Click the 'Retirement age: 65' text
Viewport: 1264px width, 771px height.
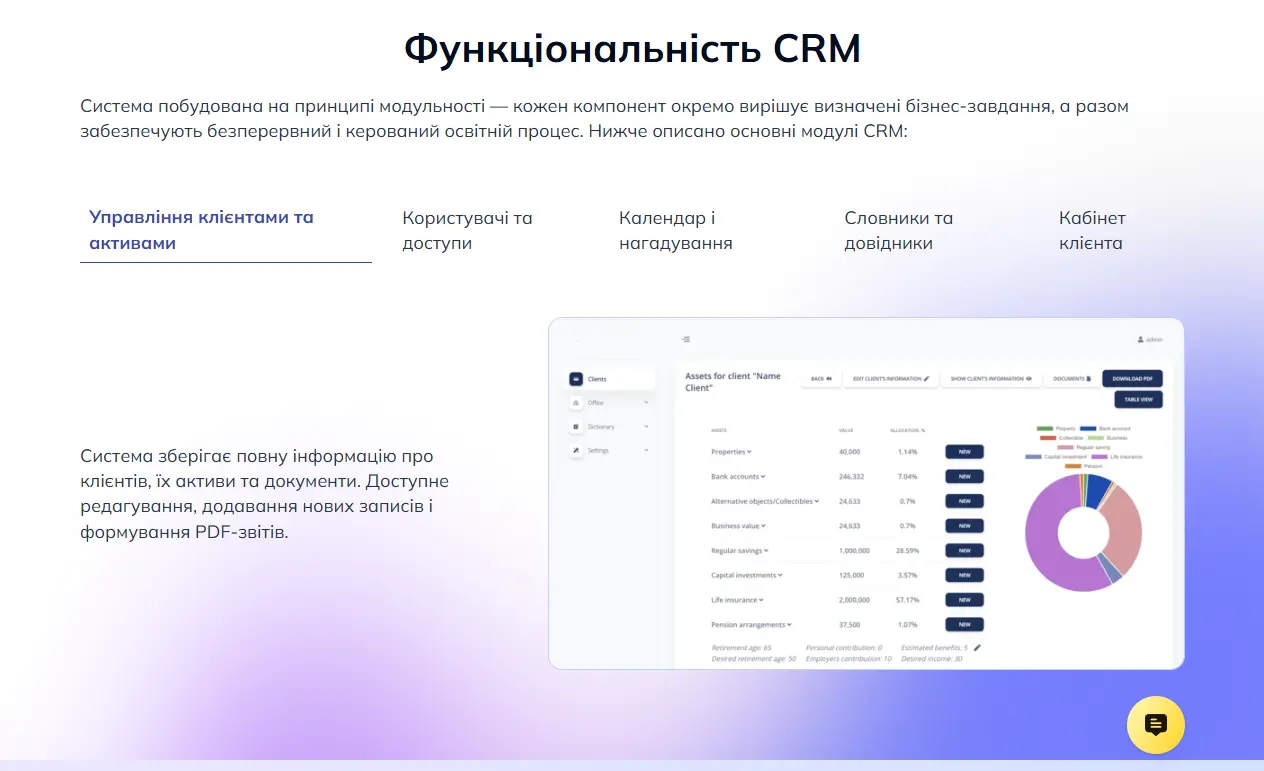point(741,648)
